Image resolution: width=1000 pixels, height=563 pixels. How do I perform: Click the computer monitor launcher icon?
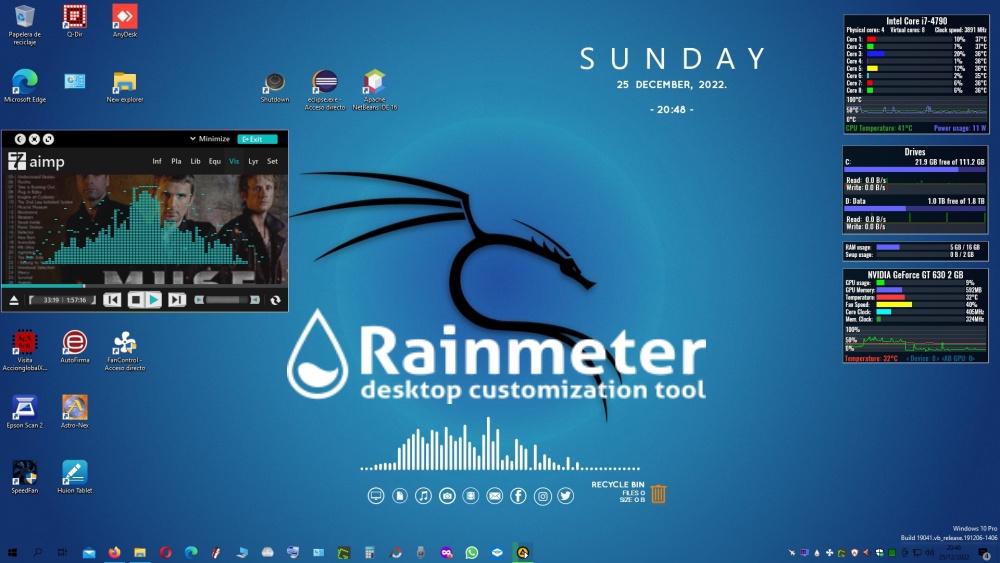tap(376, 495)
